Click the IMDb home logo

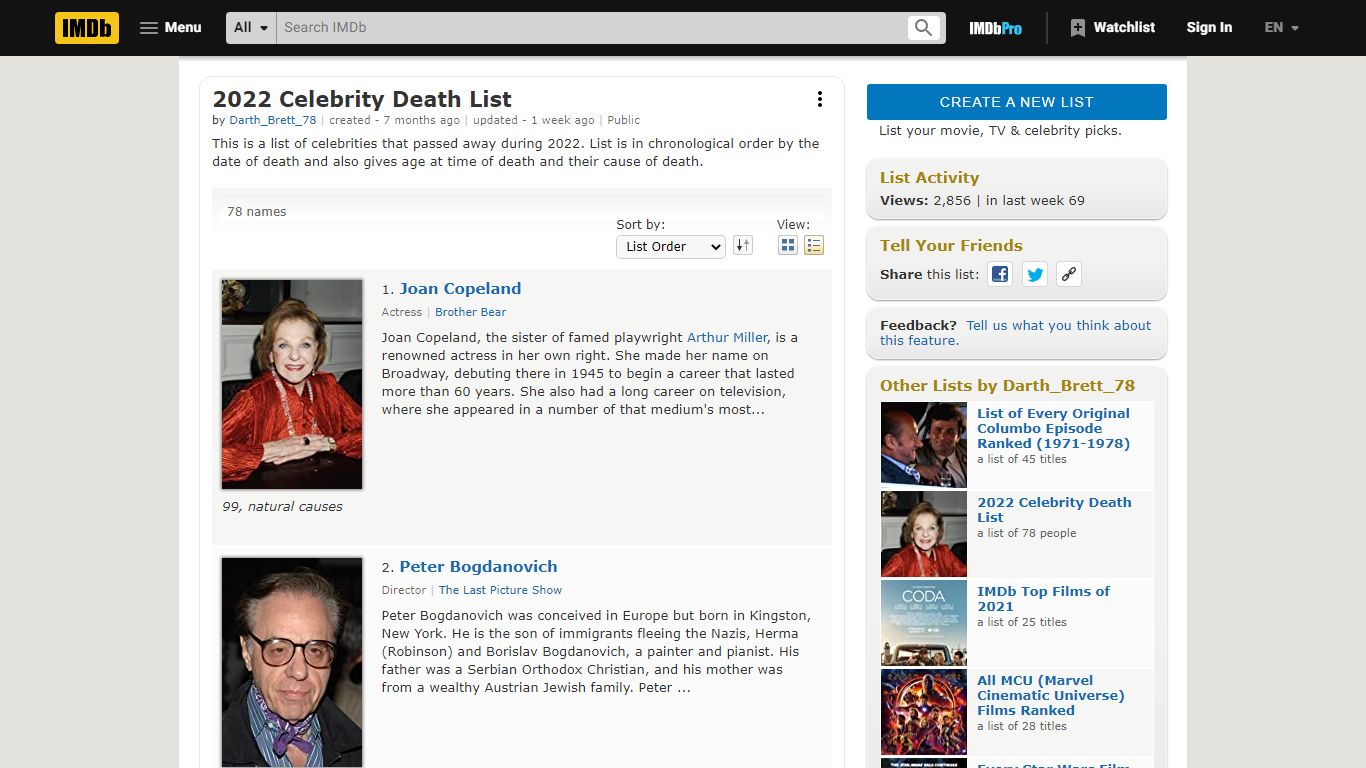87,28
